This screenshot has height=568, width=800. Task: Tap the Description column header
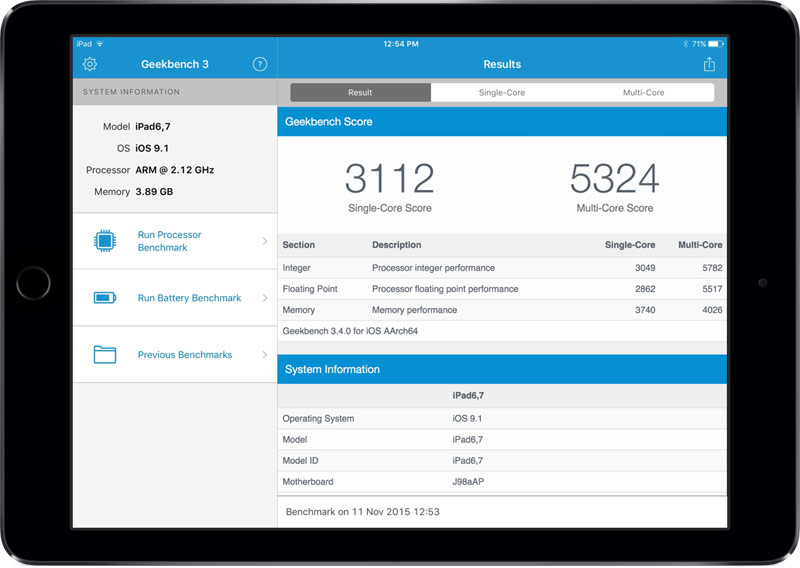pyautogui.click(x=396, y=244)
